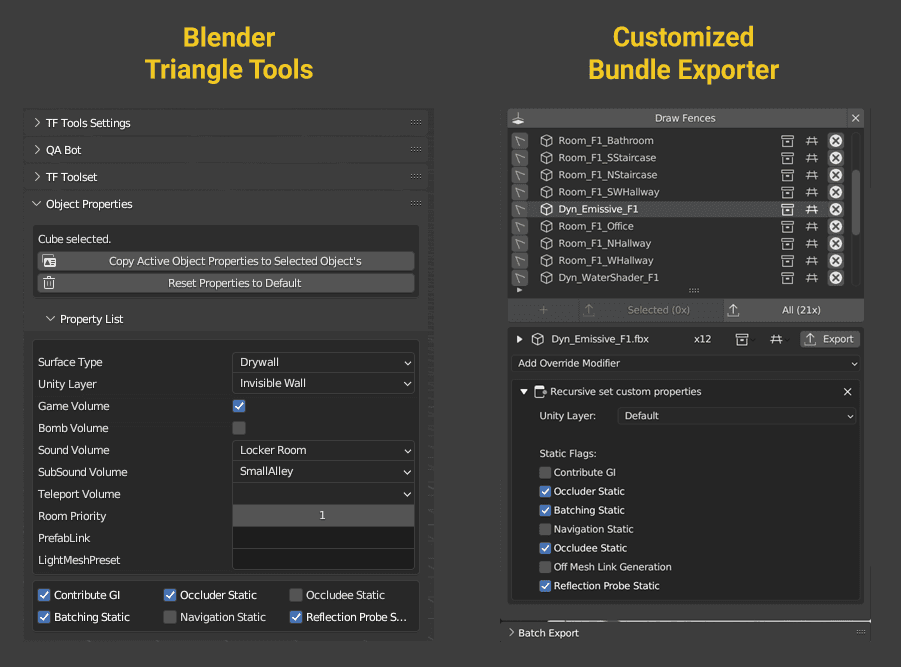Click mesh cube icon of Room_F1_SStaircase
Viewport: 901px width, 667px height.
tap(546, 158)
